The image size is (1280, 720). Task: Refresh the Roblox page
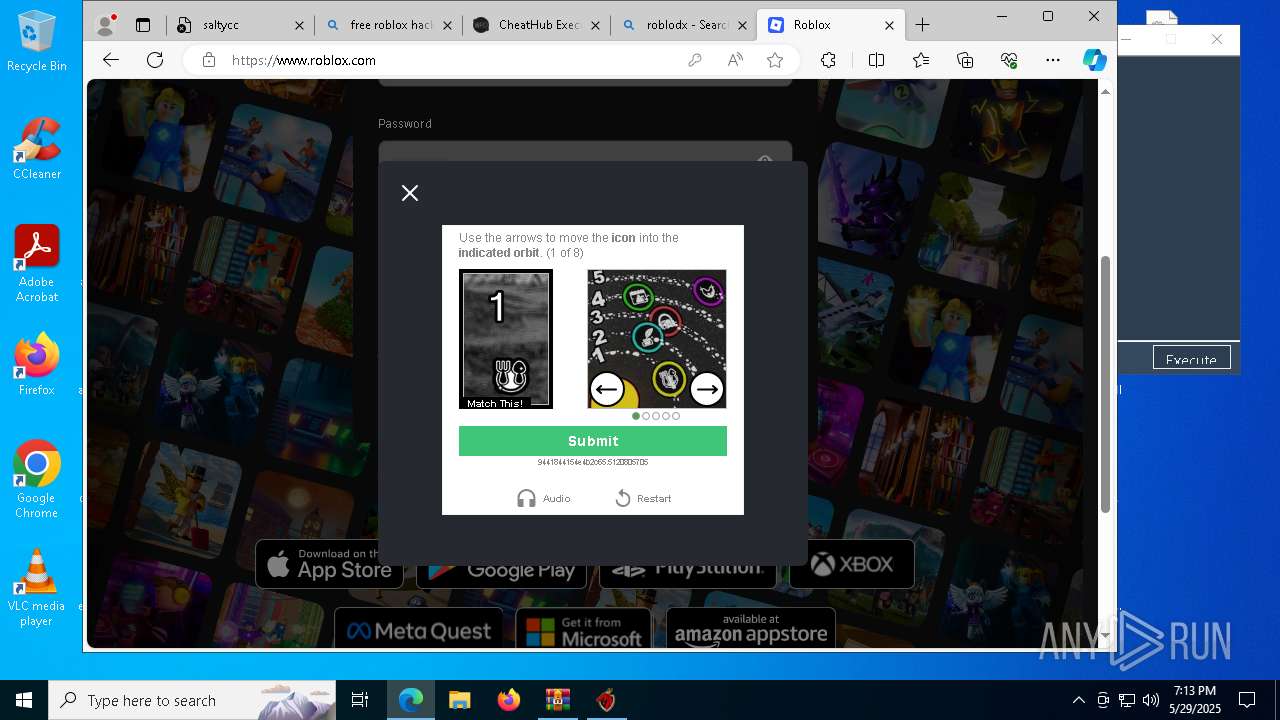coord(155,60)
